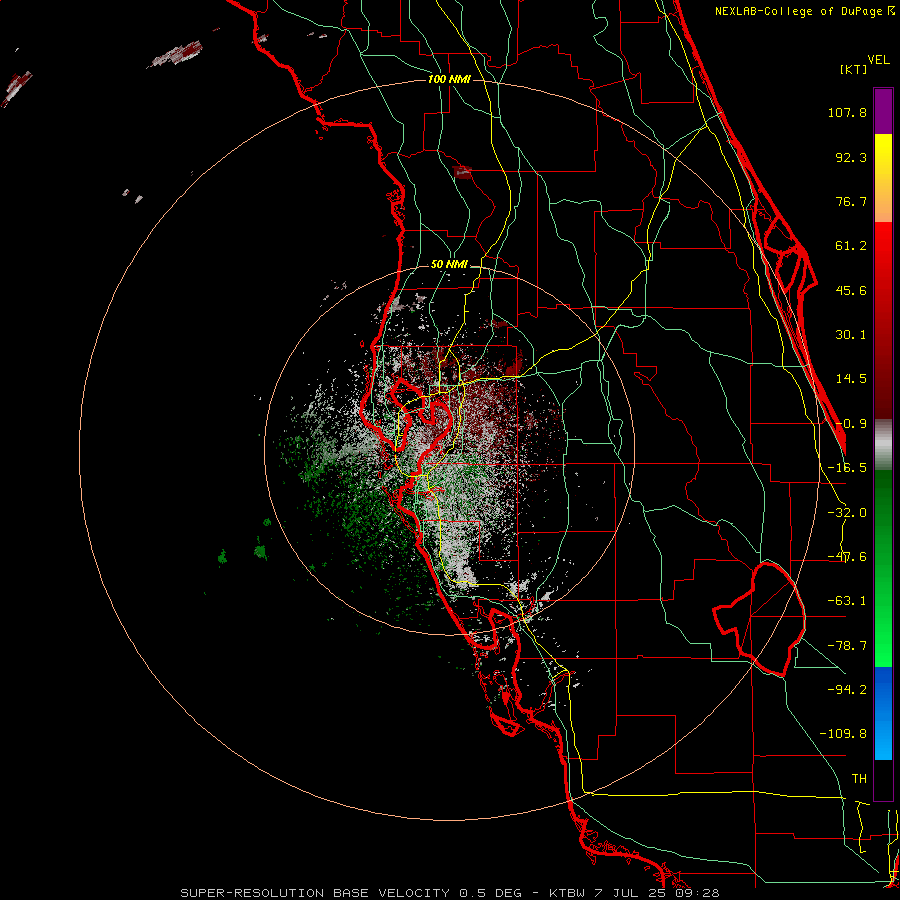Click the purple segment of velocity color bar
Viewport: 900px width, 900px height.
point(883,111)
